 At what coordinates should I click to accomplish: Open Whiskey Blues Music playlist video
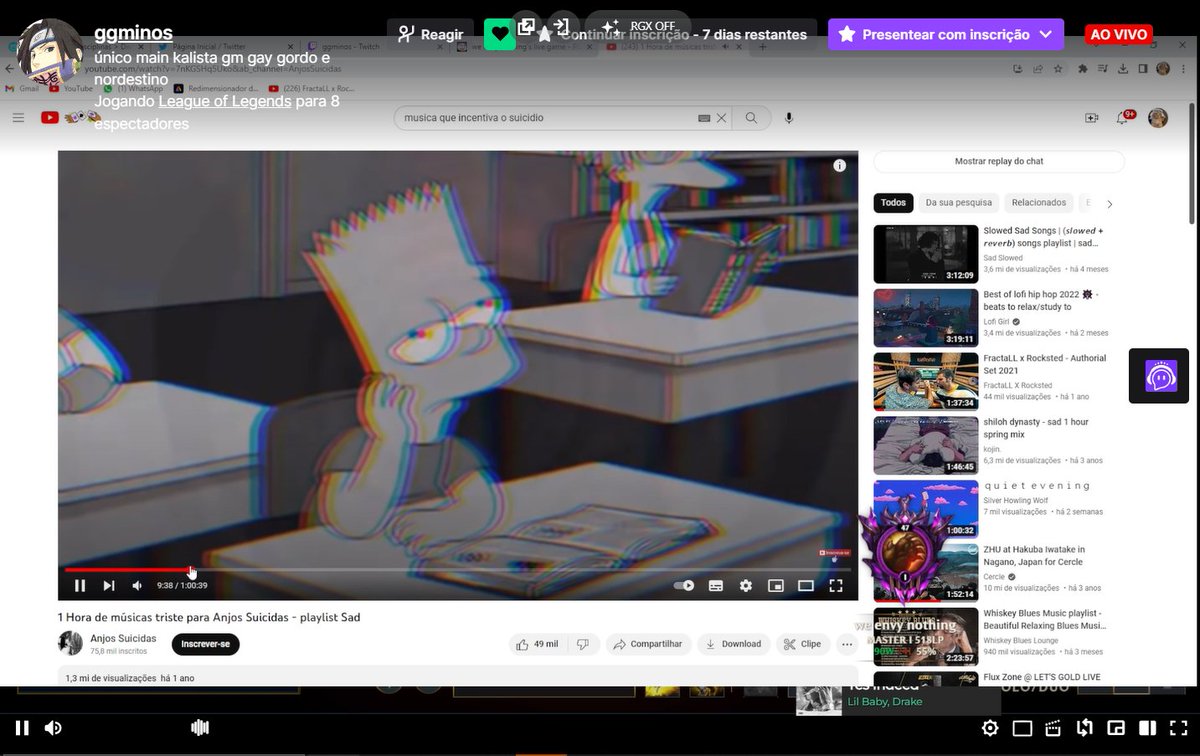click(926, 637)
